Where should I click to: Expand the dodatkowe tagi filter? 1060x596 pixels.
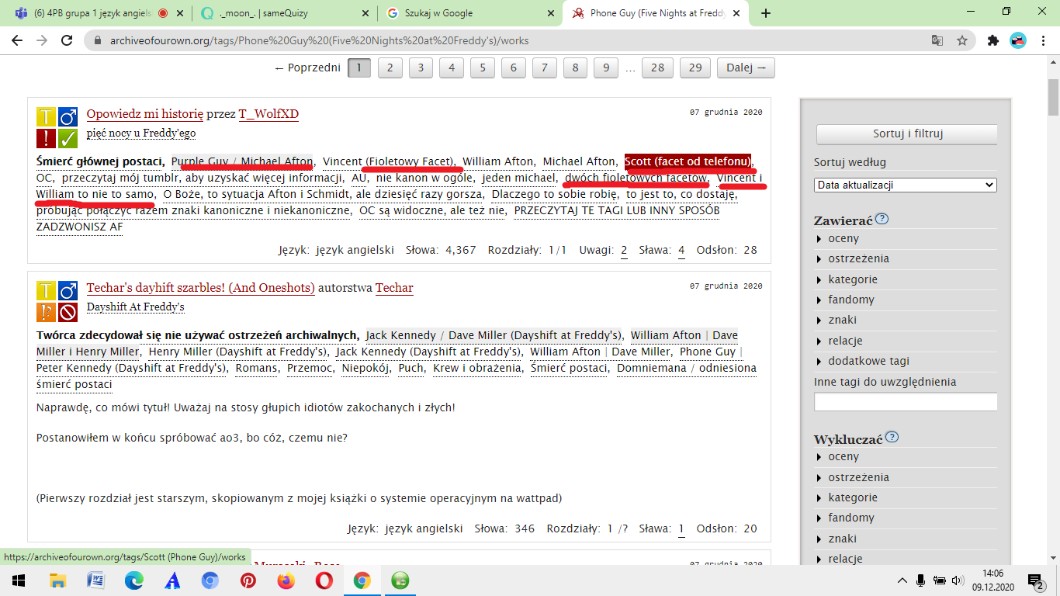867,361
